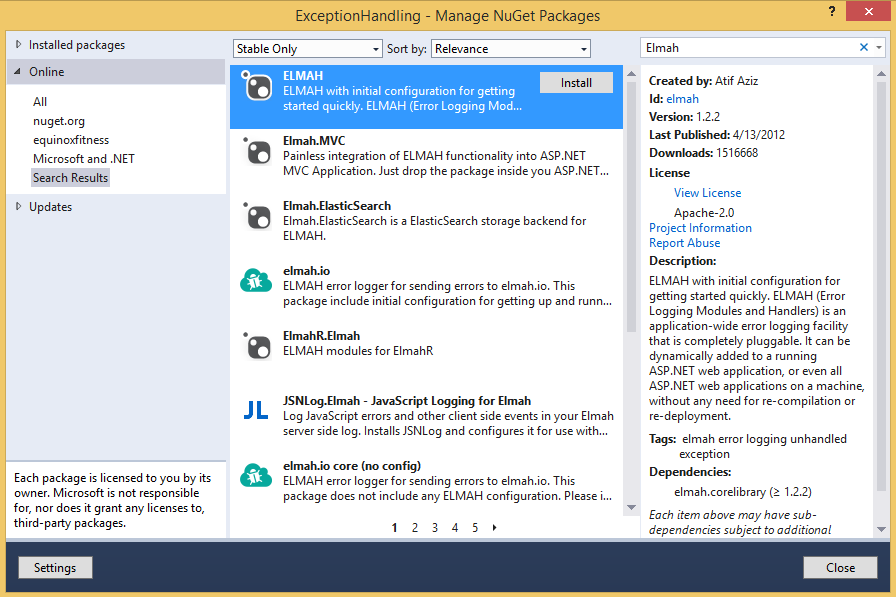Click the Elmah.ElasticSearch package icon

pyautogui.click(x=257, y=217)
